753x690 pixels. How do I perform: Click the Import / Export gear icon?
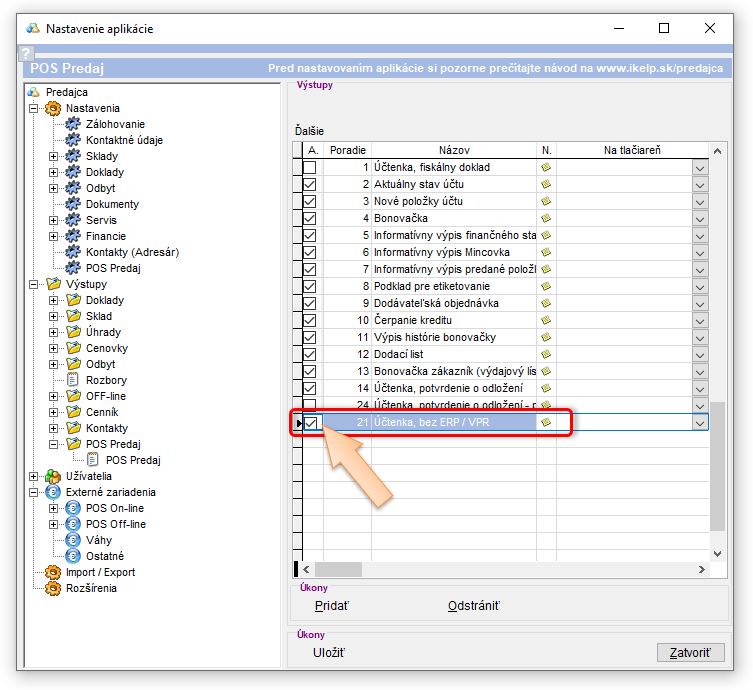(x=53, y=572)
